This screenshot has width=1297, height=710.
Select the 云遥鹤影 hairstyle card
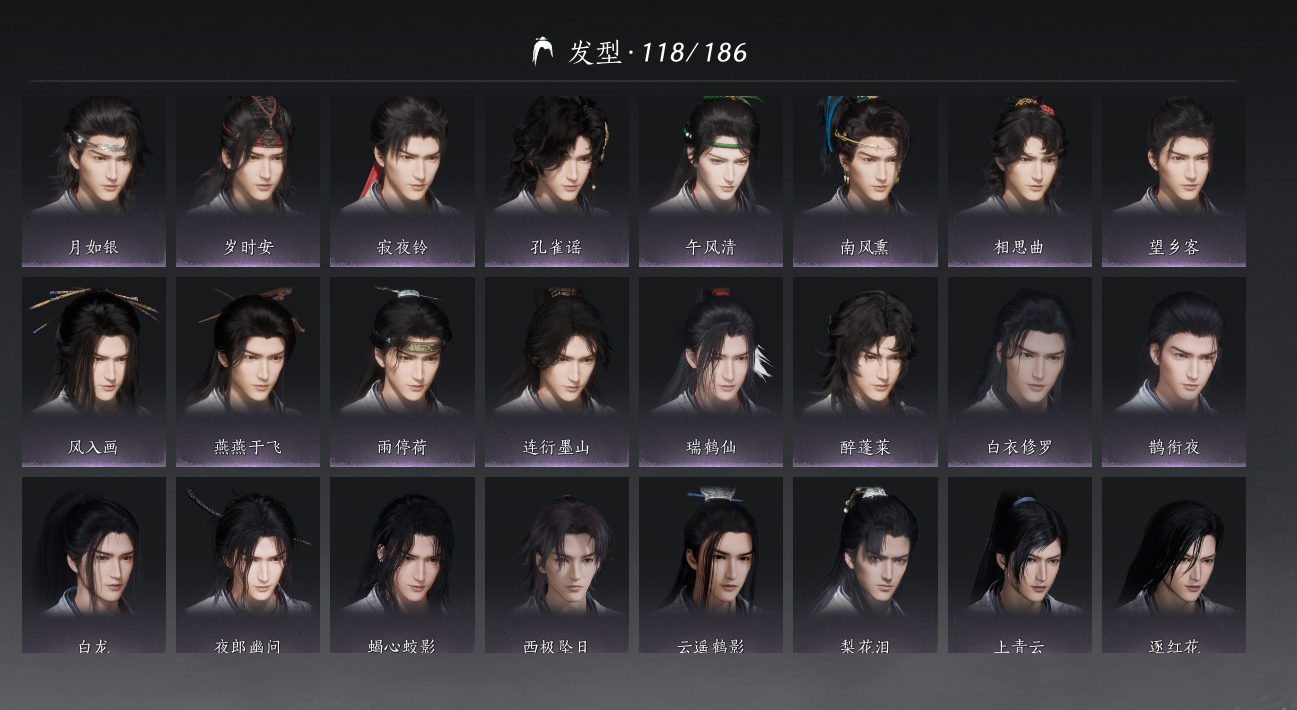pyautogui.click(x=711, y=565)
